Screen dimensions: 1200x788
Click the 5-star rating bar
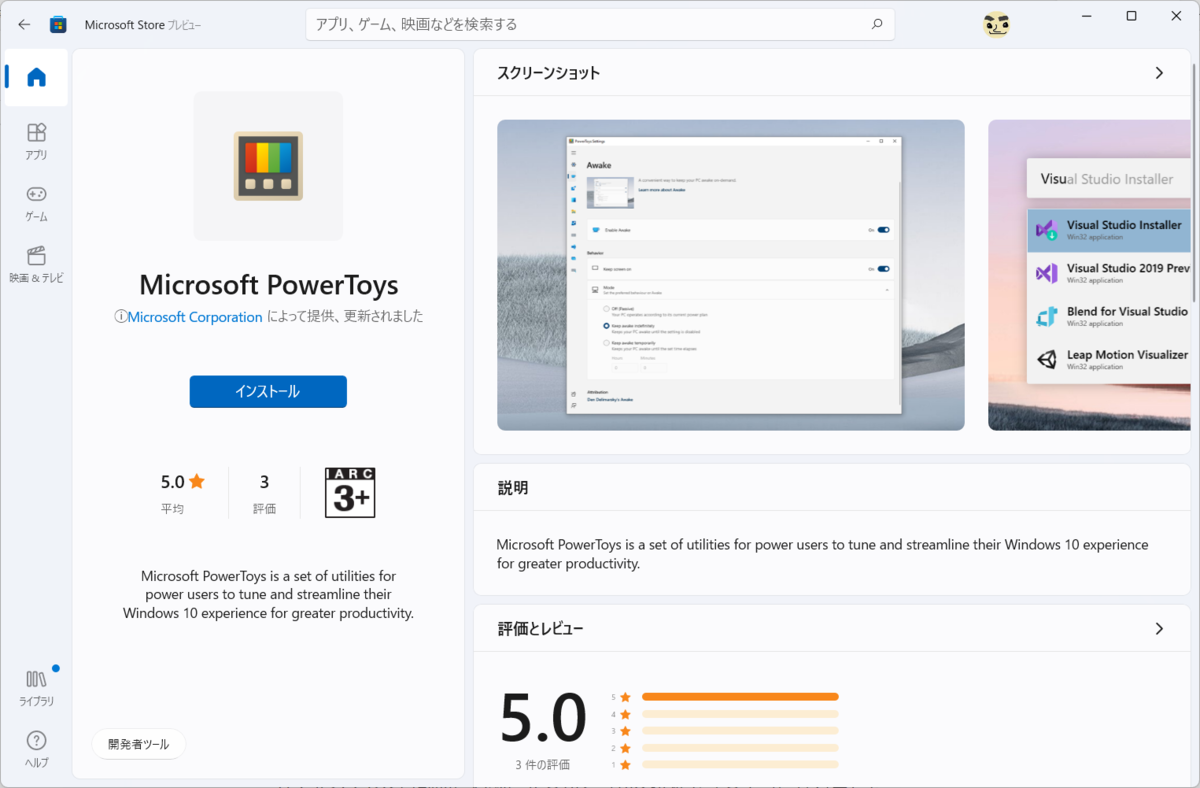pyautogui.click(x=740, y=697)
